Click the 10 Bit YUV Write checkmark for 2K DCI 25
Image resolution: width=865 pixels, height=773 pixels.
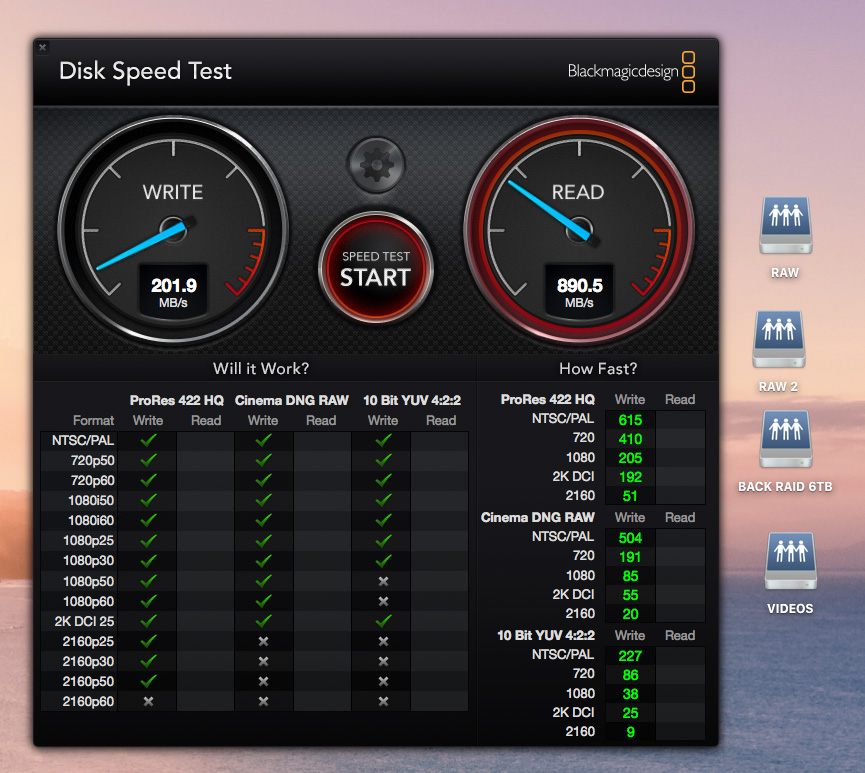click(383, 621)
